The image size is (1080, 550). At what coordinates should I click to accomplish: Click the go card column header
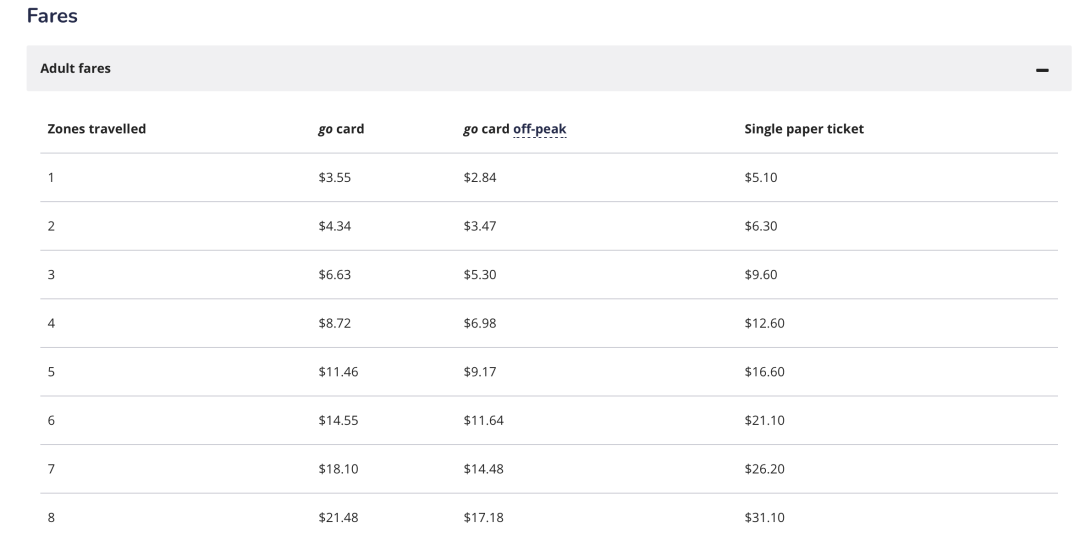[341, 129]
